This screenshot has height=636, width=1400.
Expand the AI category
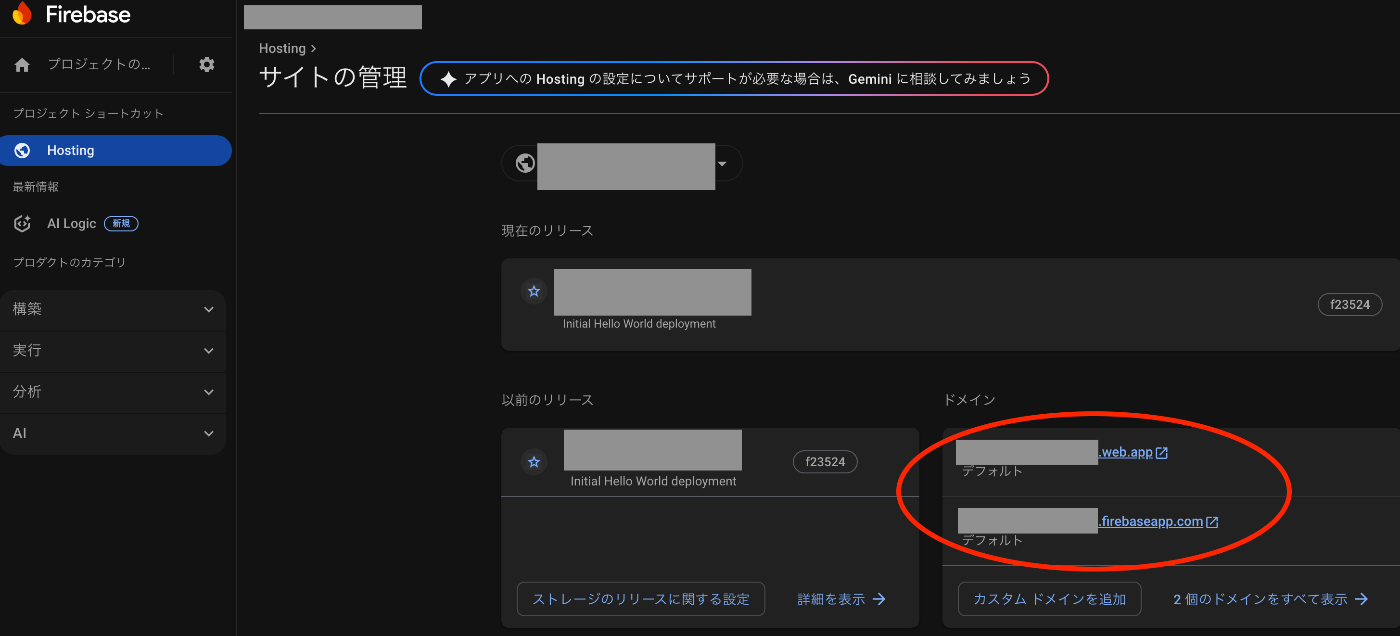point(113,434)
